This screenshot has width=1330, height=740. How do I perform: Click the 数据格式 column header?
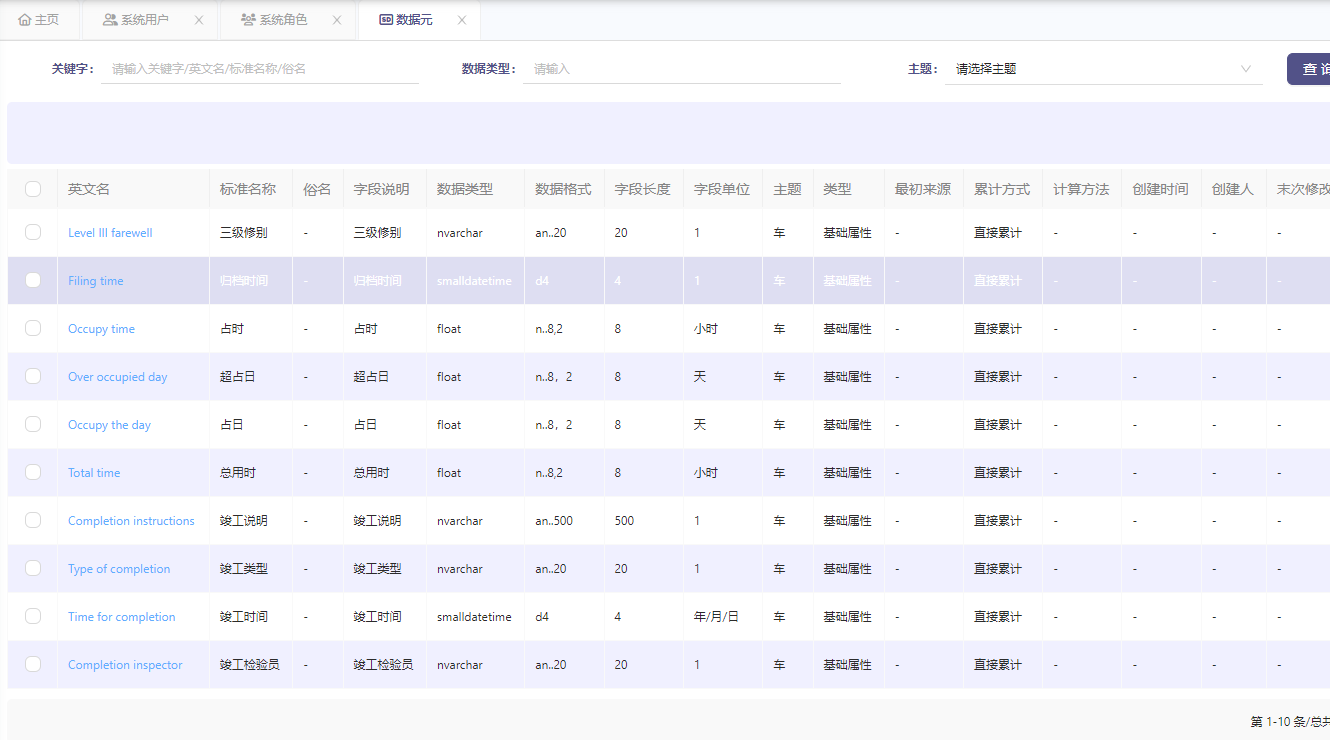[x=565, y=189]
